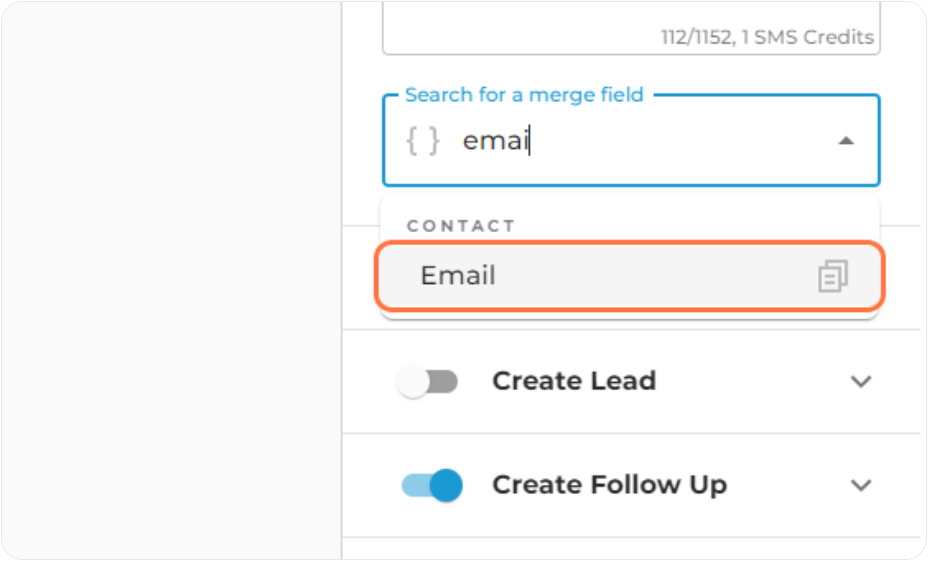
Task: Click the Create Follow Up heading text
Action: 610,485
